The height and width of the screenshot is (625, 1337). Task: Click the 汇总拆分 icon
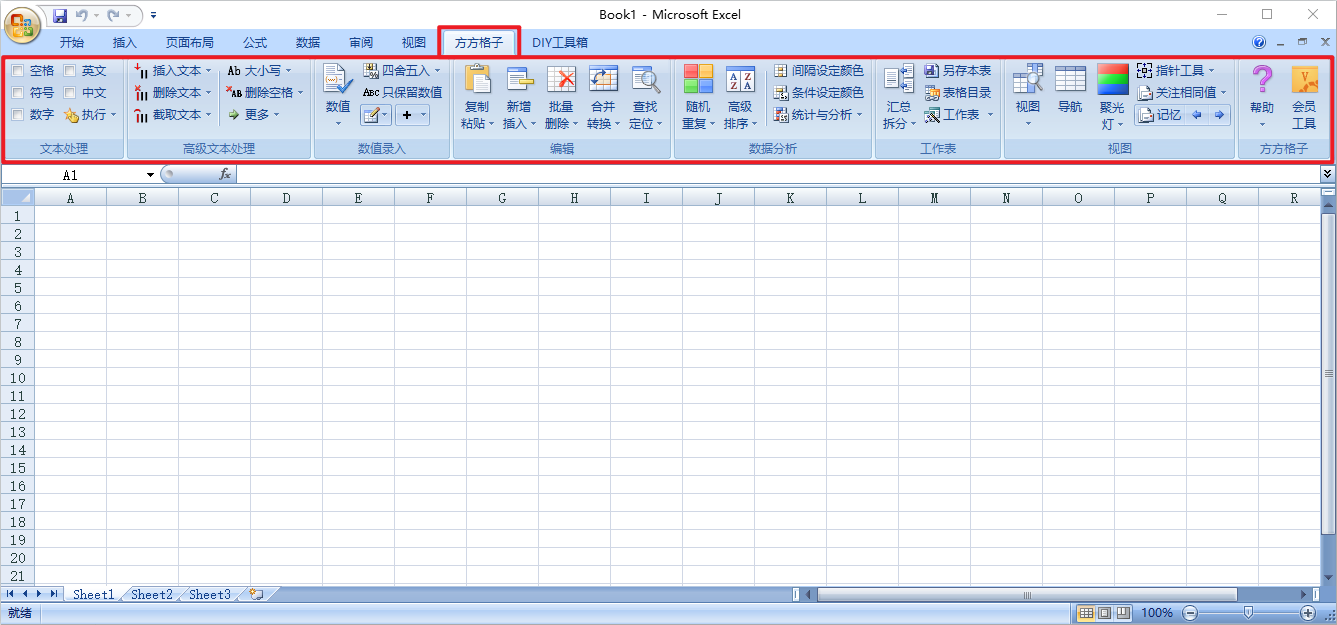899,80
